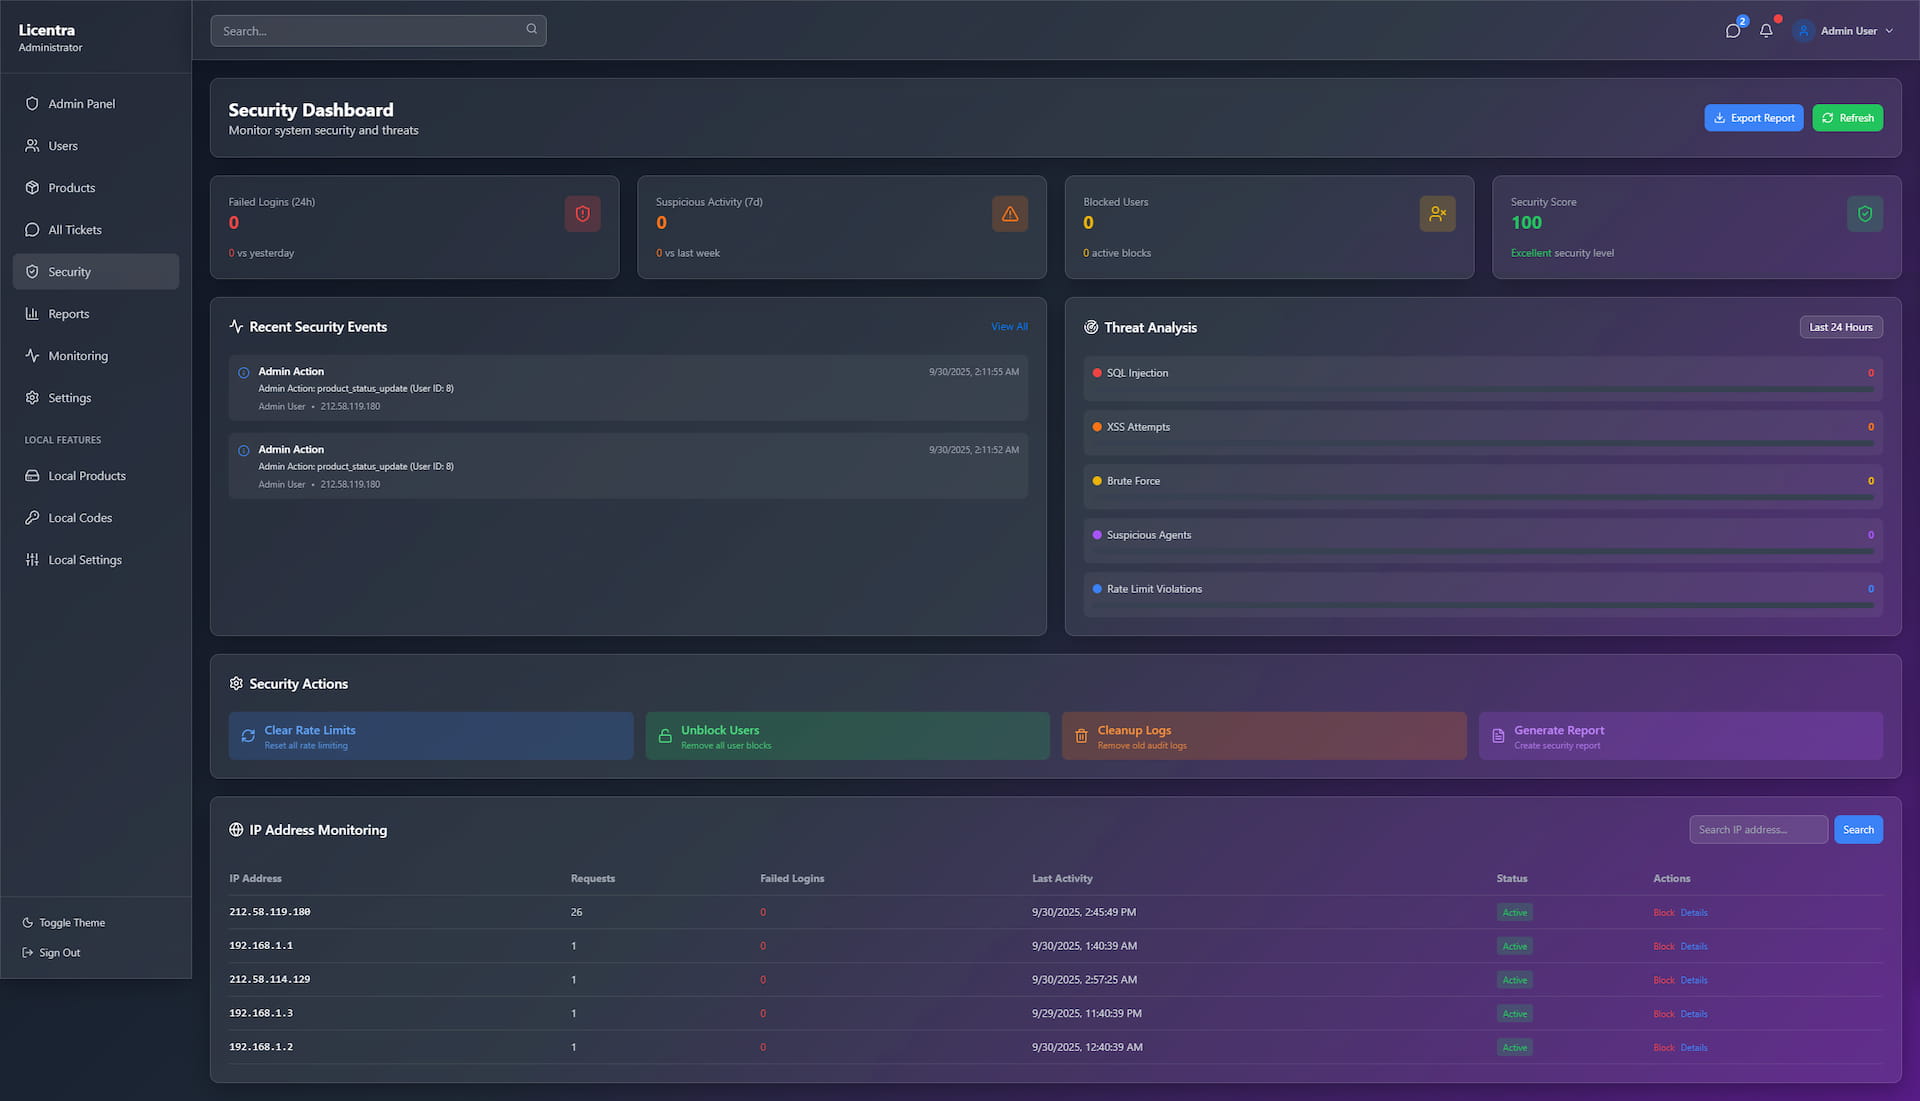
Task: Open the Last 24 Hours time range selector
Action: click(x=1840, y=327)
